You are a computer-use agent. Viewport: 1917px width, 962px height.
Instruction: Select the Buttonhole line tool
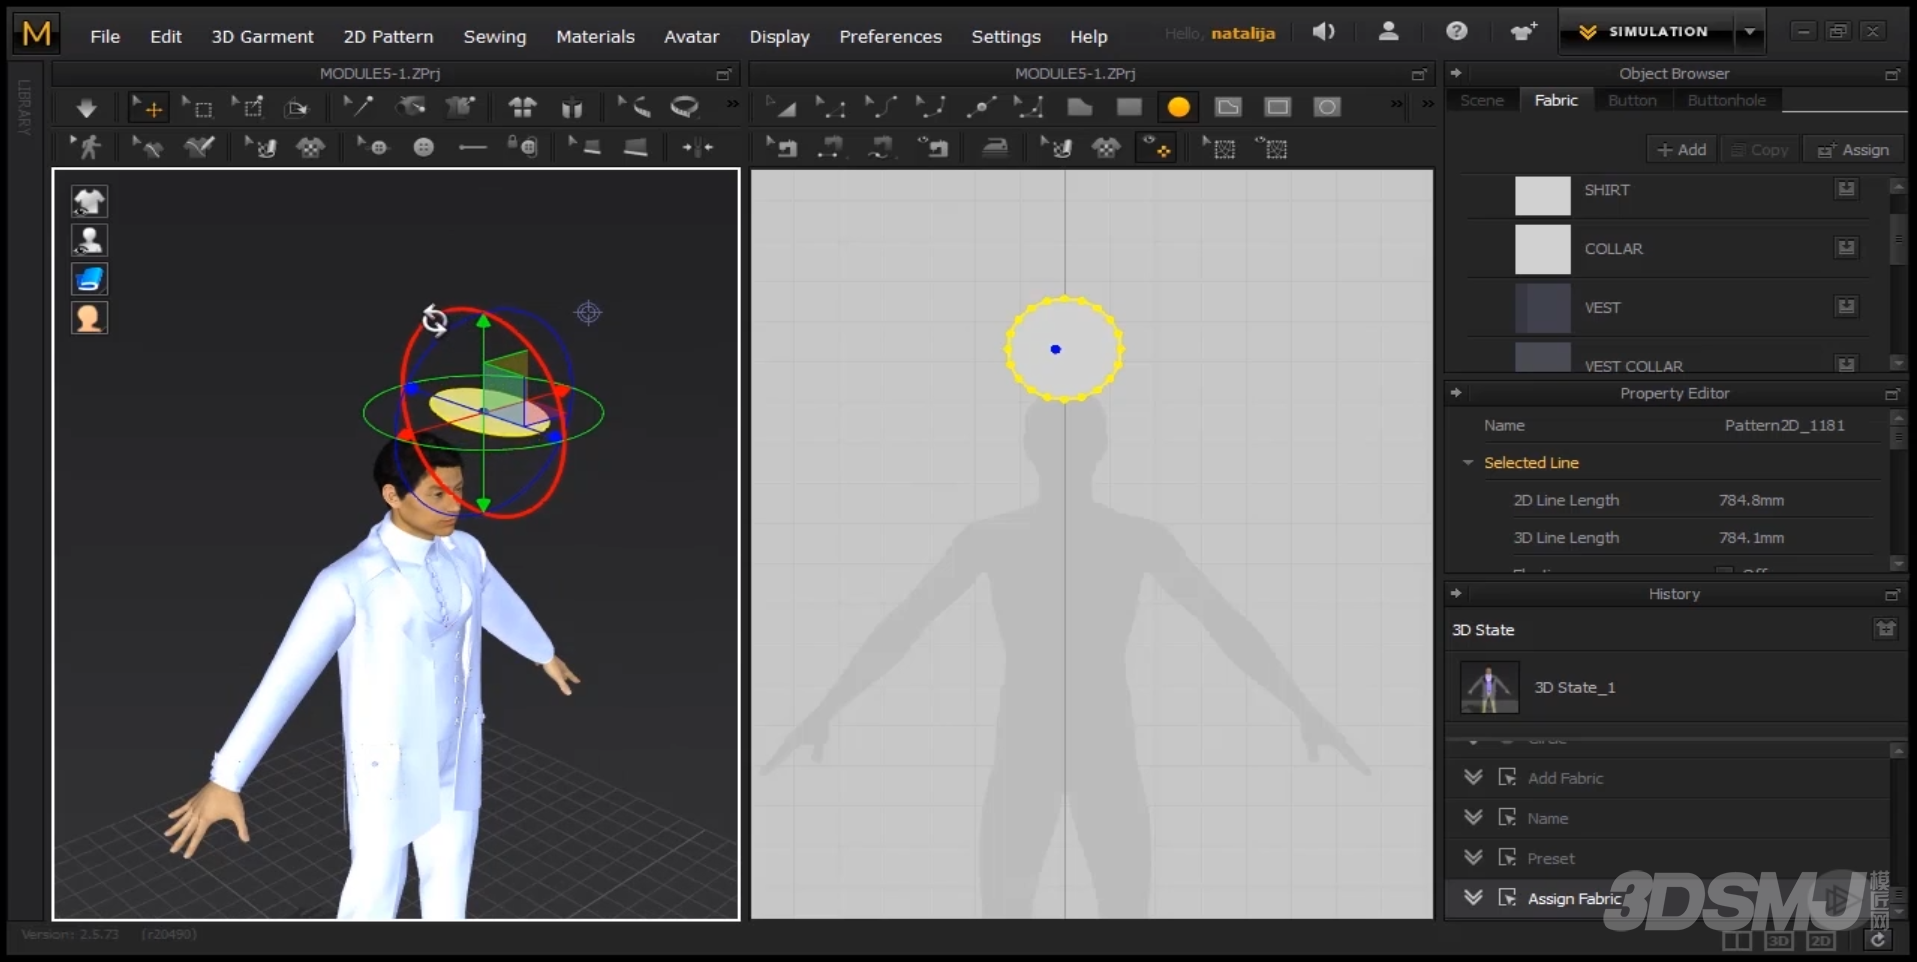point(472,148)
